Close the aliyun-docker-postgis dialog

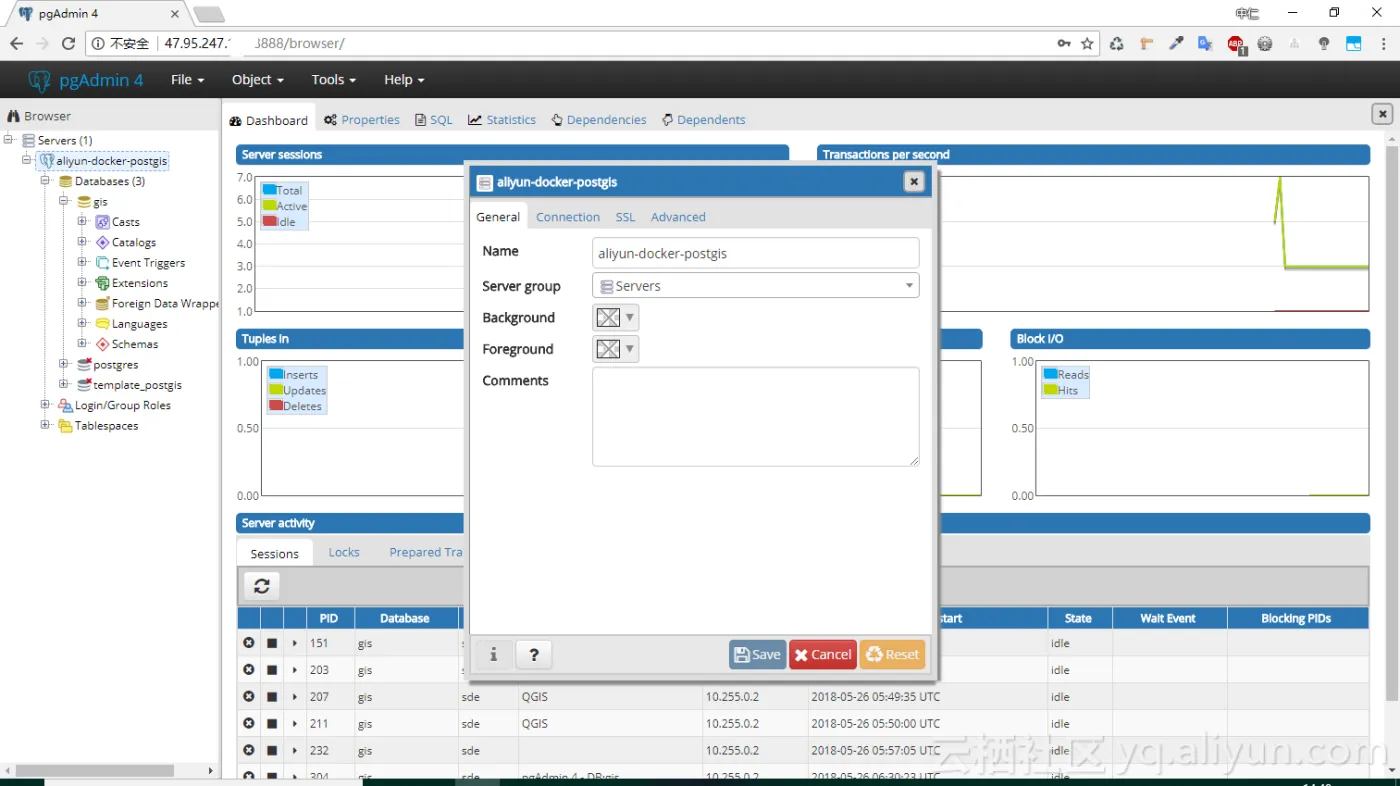(x=913, y=181)
